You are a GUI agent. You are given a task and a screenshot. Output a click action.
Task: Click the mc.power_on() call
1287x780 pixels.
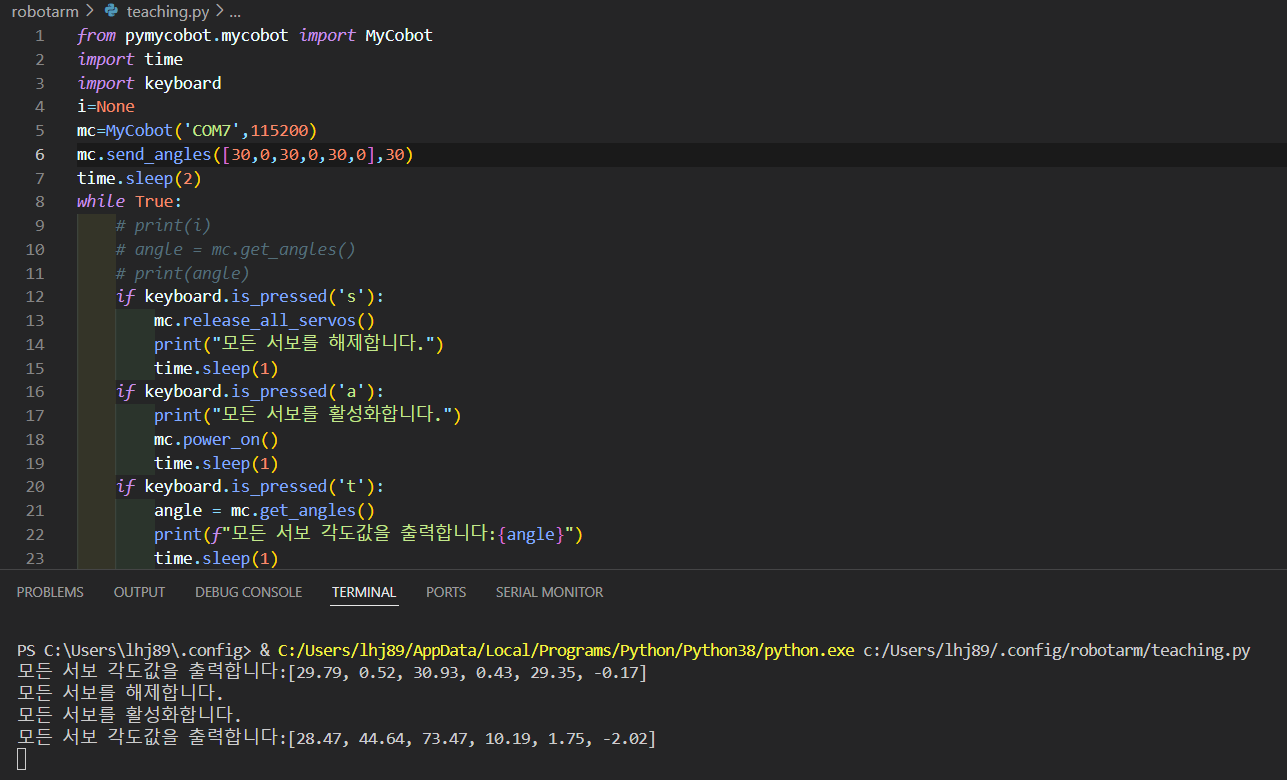216,439
